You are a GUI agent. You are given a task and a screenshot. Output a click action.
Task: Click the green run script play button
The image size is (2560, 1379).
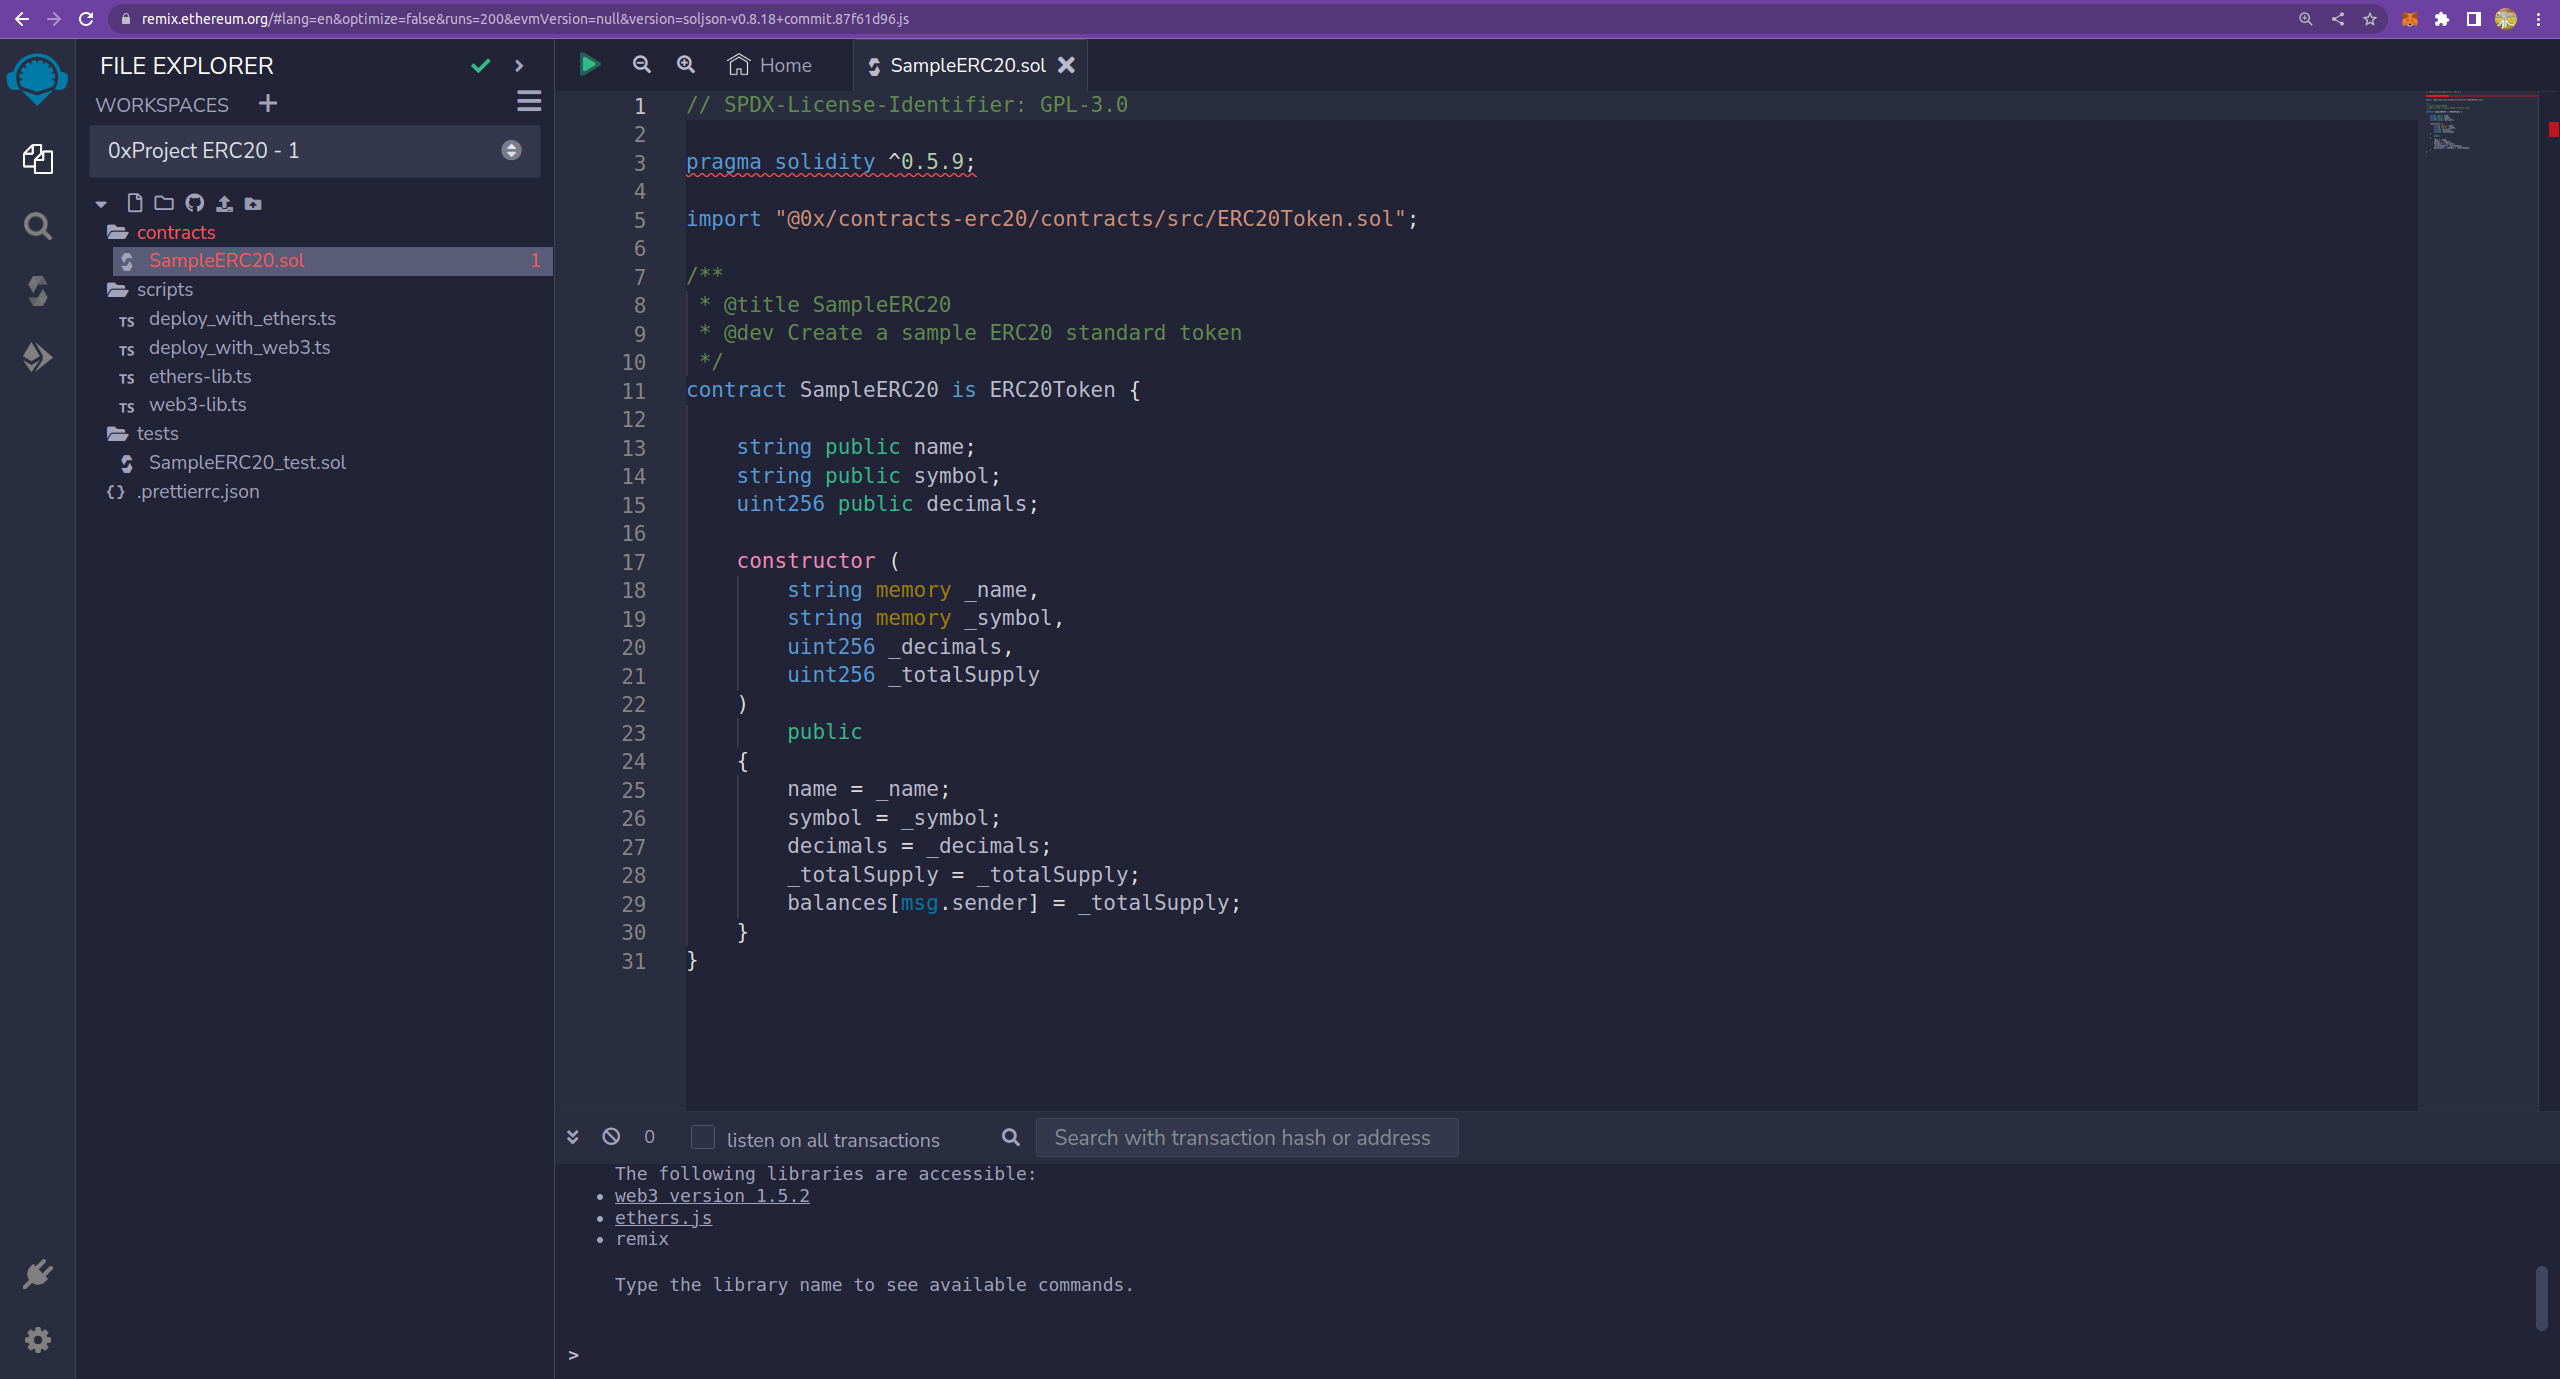[589, 65]
